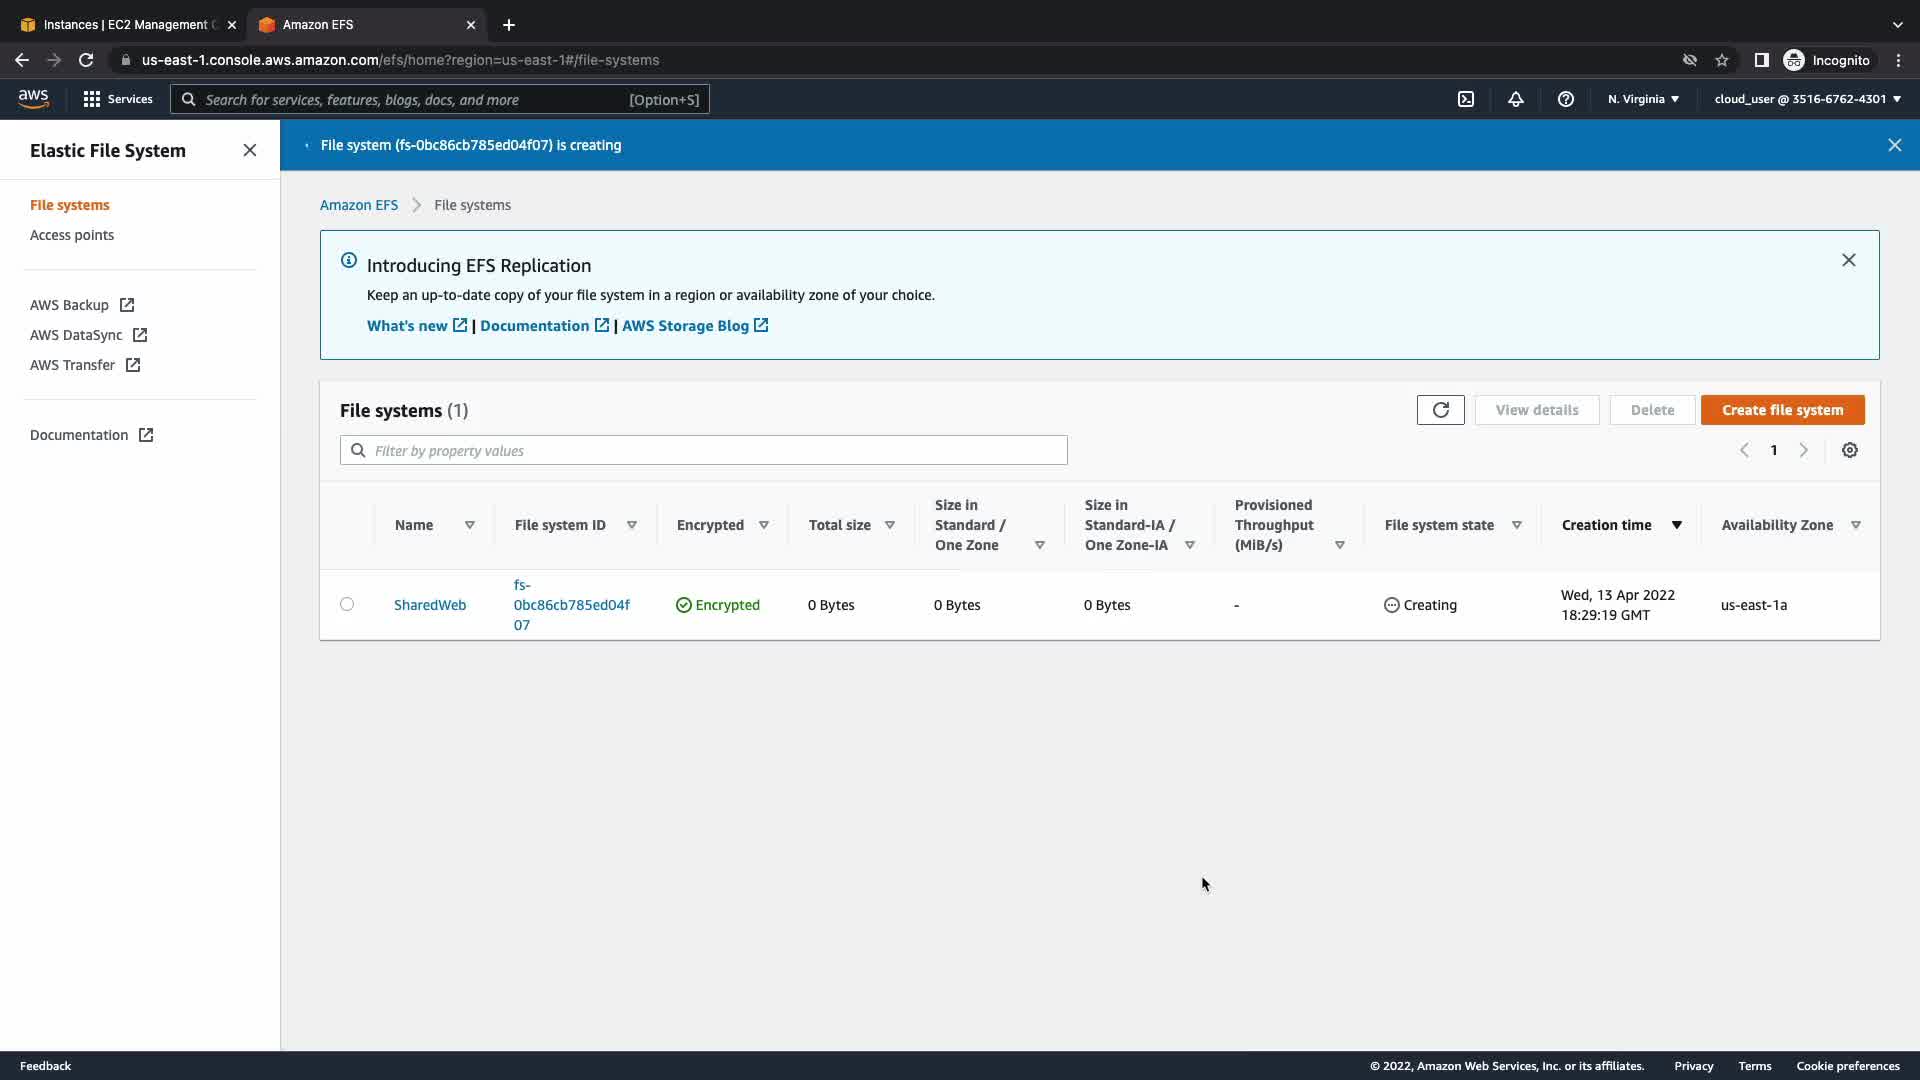
Task: Sort by Creation time column arrow
Action: click(x=1677, y=525)
